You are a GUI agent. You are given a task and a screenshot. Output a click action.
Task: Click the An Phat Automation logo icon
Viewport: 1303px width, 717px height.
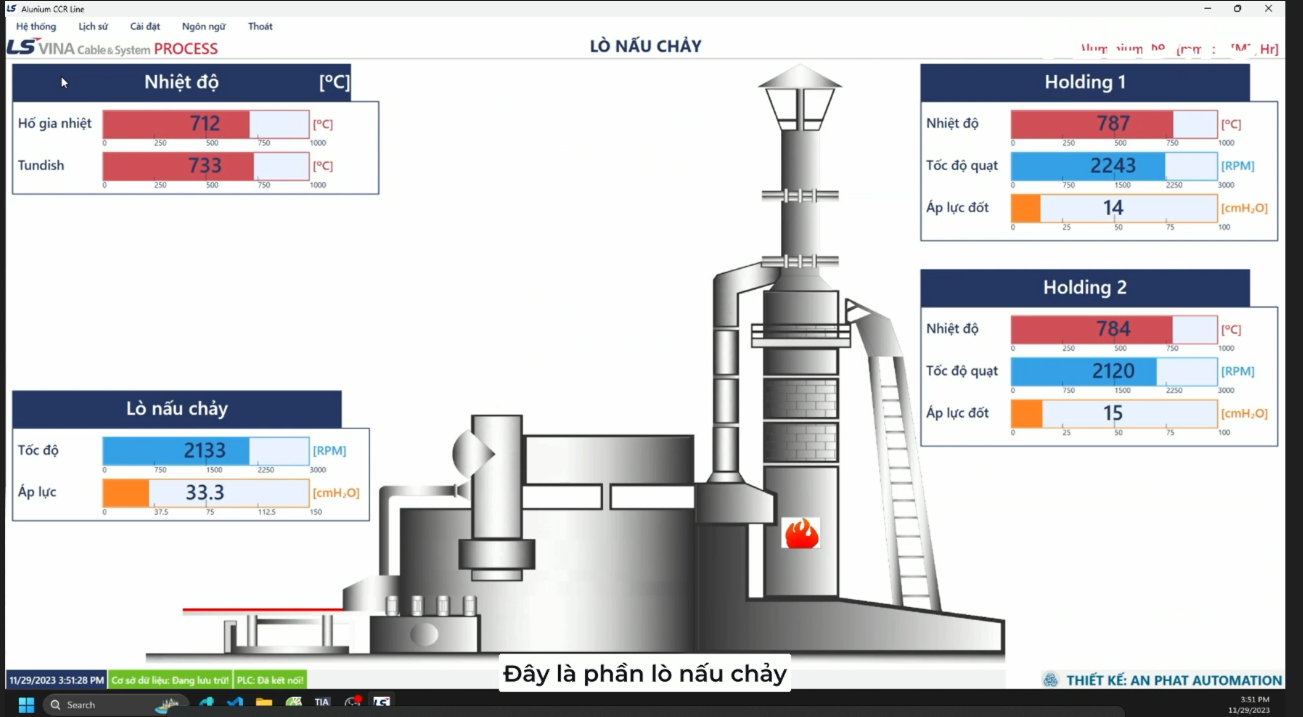(x=1050, y=680)
